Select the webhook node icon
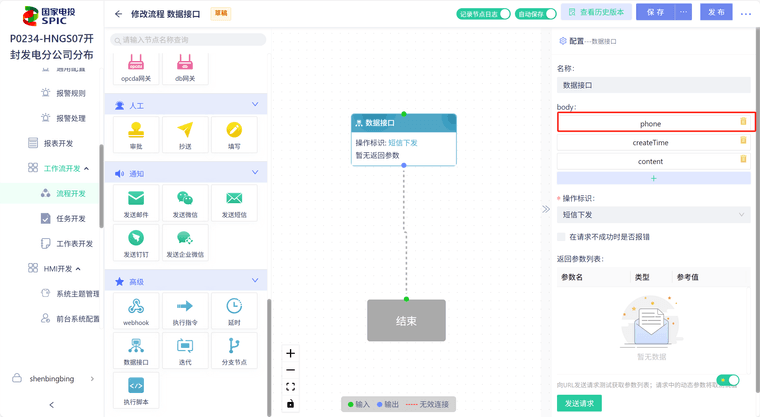This screenshot has width=760, height=417. (x=136, y=311)
